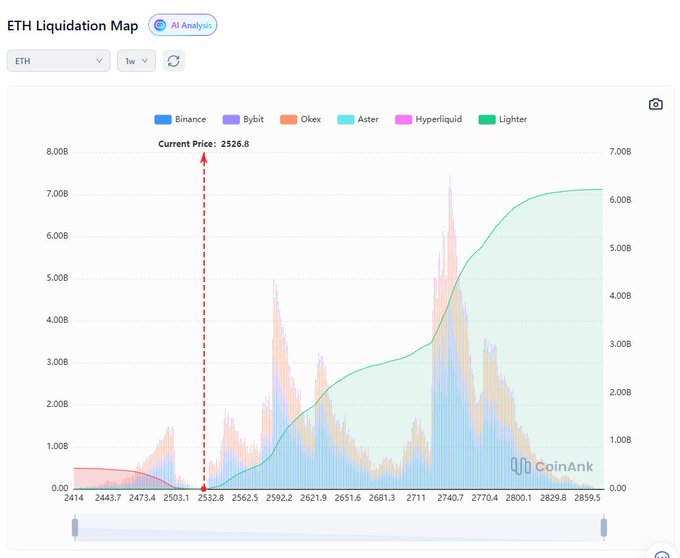
Task: Click the Binance blue color swatch
Action: (163, 120)
